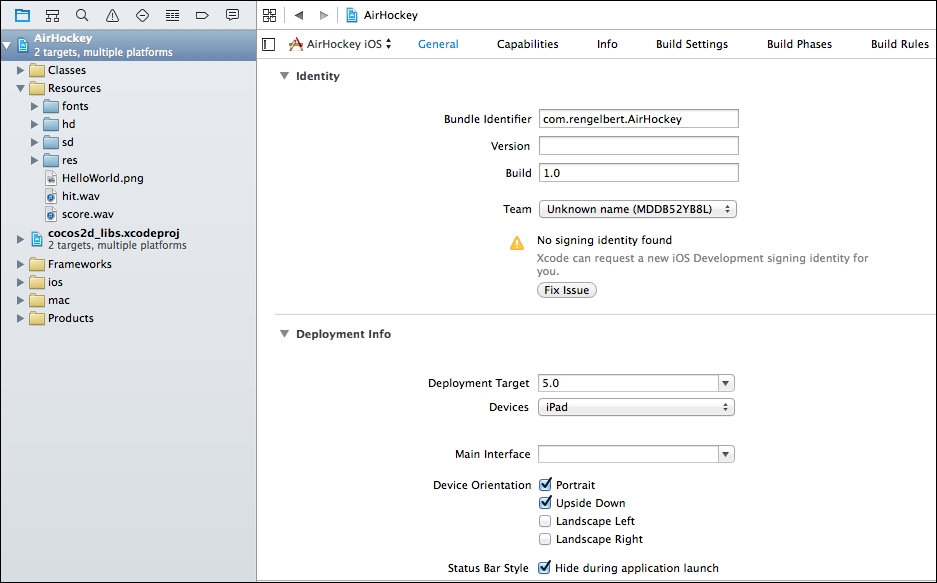937x583 pixels.
Task: Open the related items grid icon
Action: coord(270,15)
